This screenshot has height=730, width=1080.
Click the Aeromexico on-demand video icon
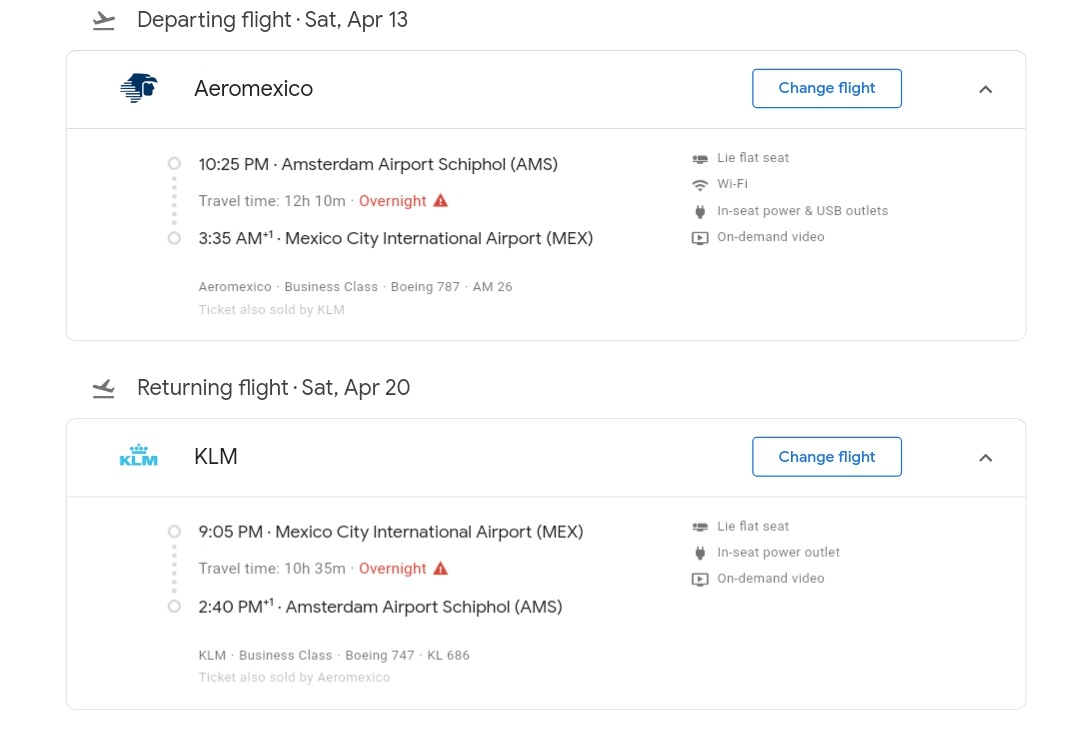(x=700, y=238)
